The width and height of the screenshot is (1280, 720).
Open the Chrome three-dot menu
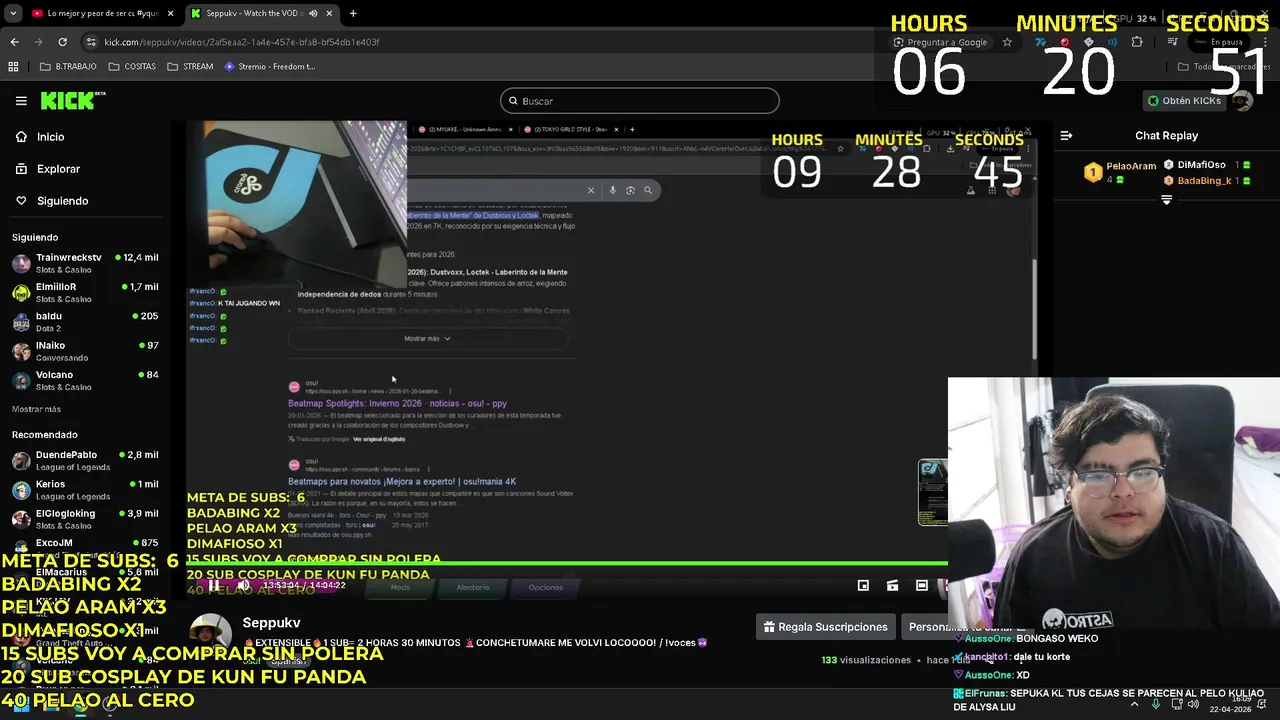point(1266,42)
